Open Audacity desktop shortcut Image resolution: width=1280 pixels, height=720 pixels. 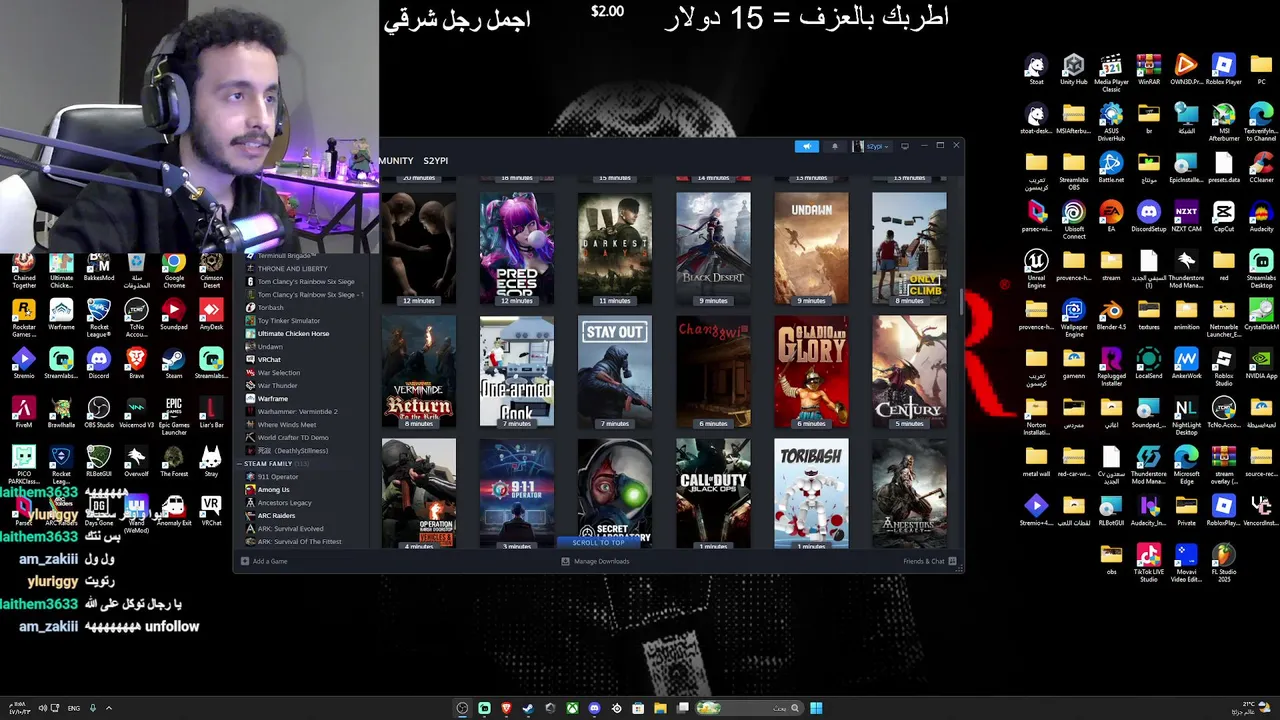pyautogui.click(x=1261, y=217)
